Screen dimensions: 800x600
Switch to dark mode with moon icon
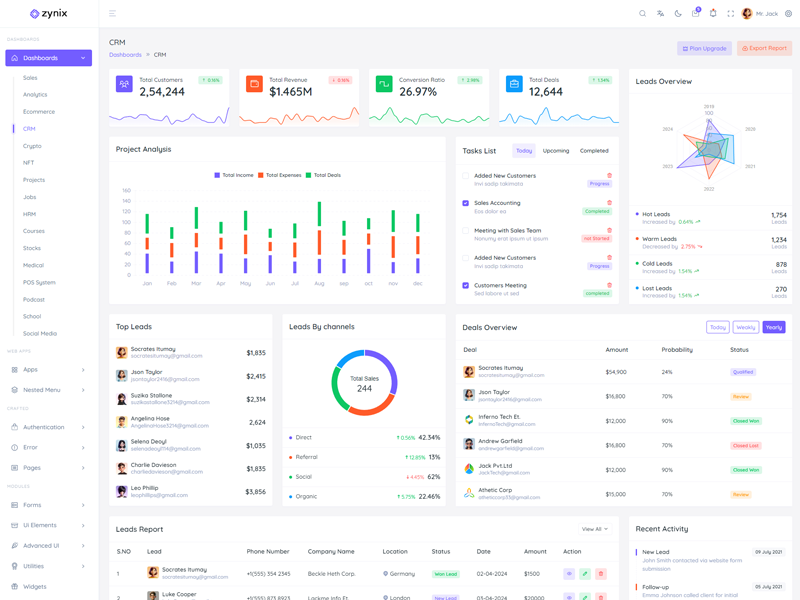(x=678, y=14)
